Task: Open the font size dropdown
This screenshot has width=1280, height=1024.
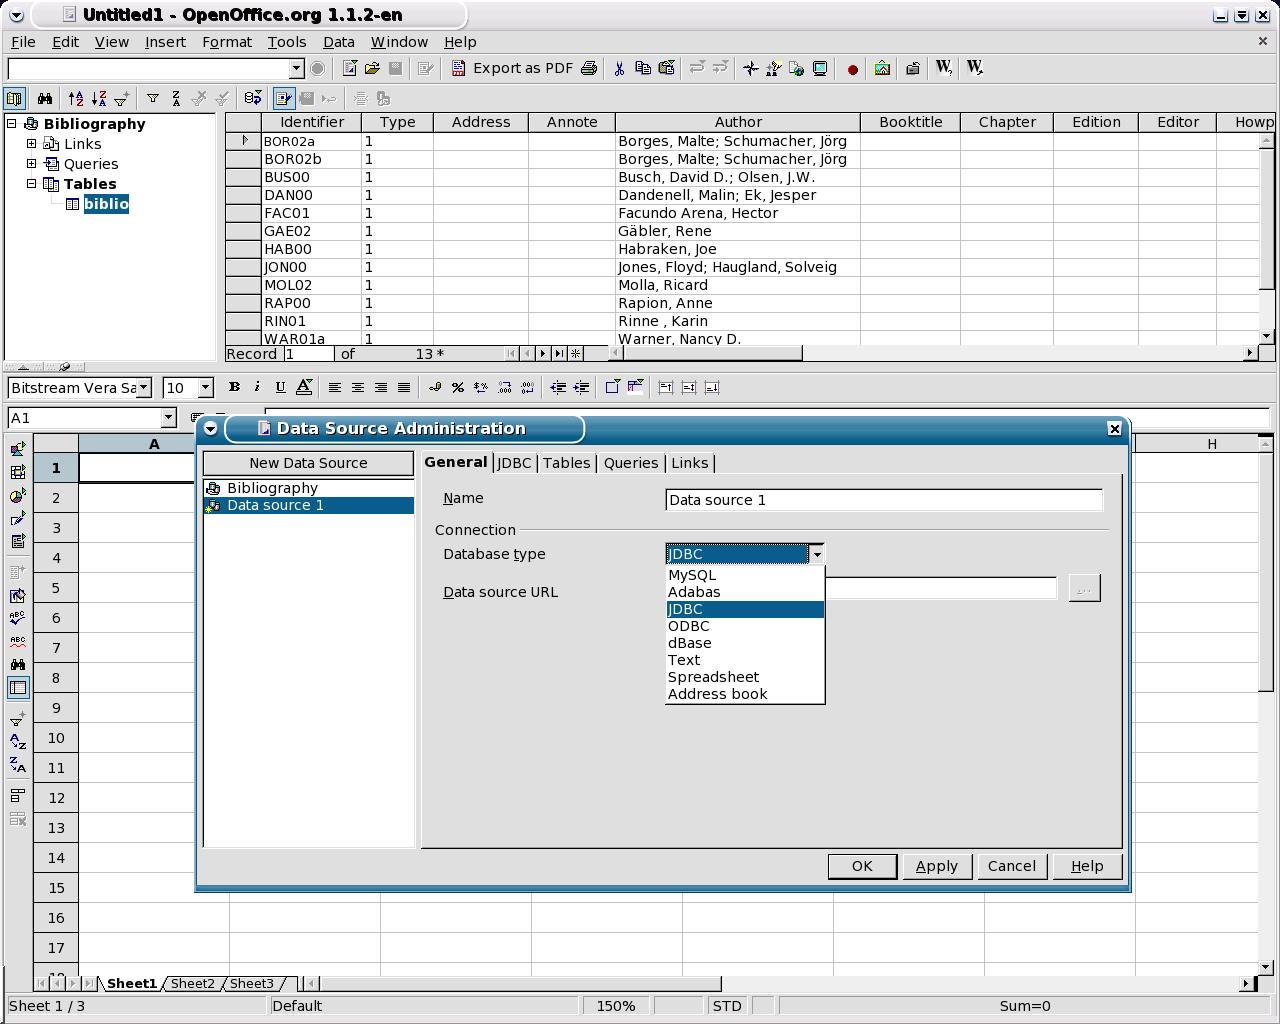Action: point(206,387)
